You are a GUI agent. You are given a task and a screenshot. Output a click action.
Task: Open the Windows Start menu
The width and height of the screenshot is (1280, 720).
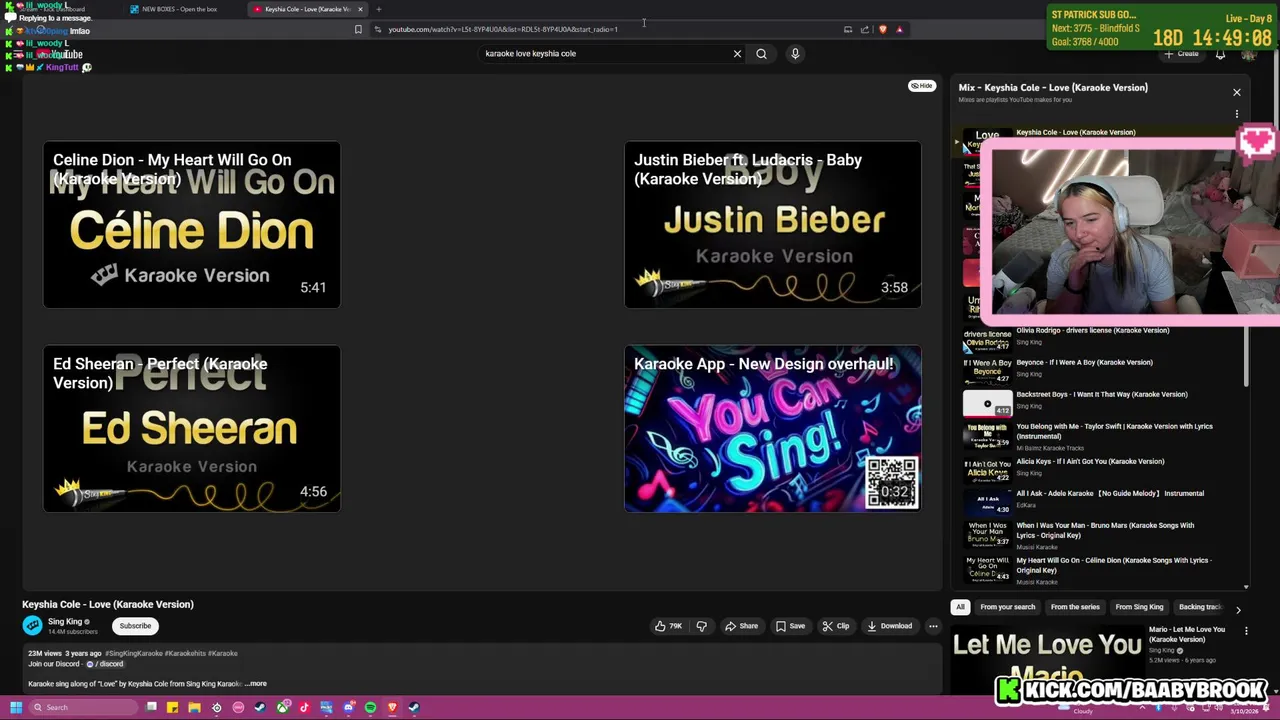(15, 708)
